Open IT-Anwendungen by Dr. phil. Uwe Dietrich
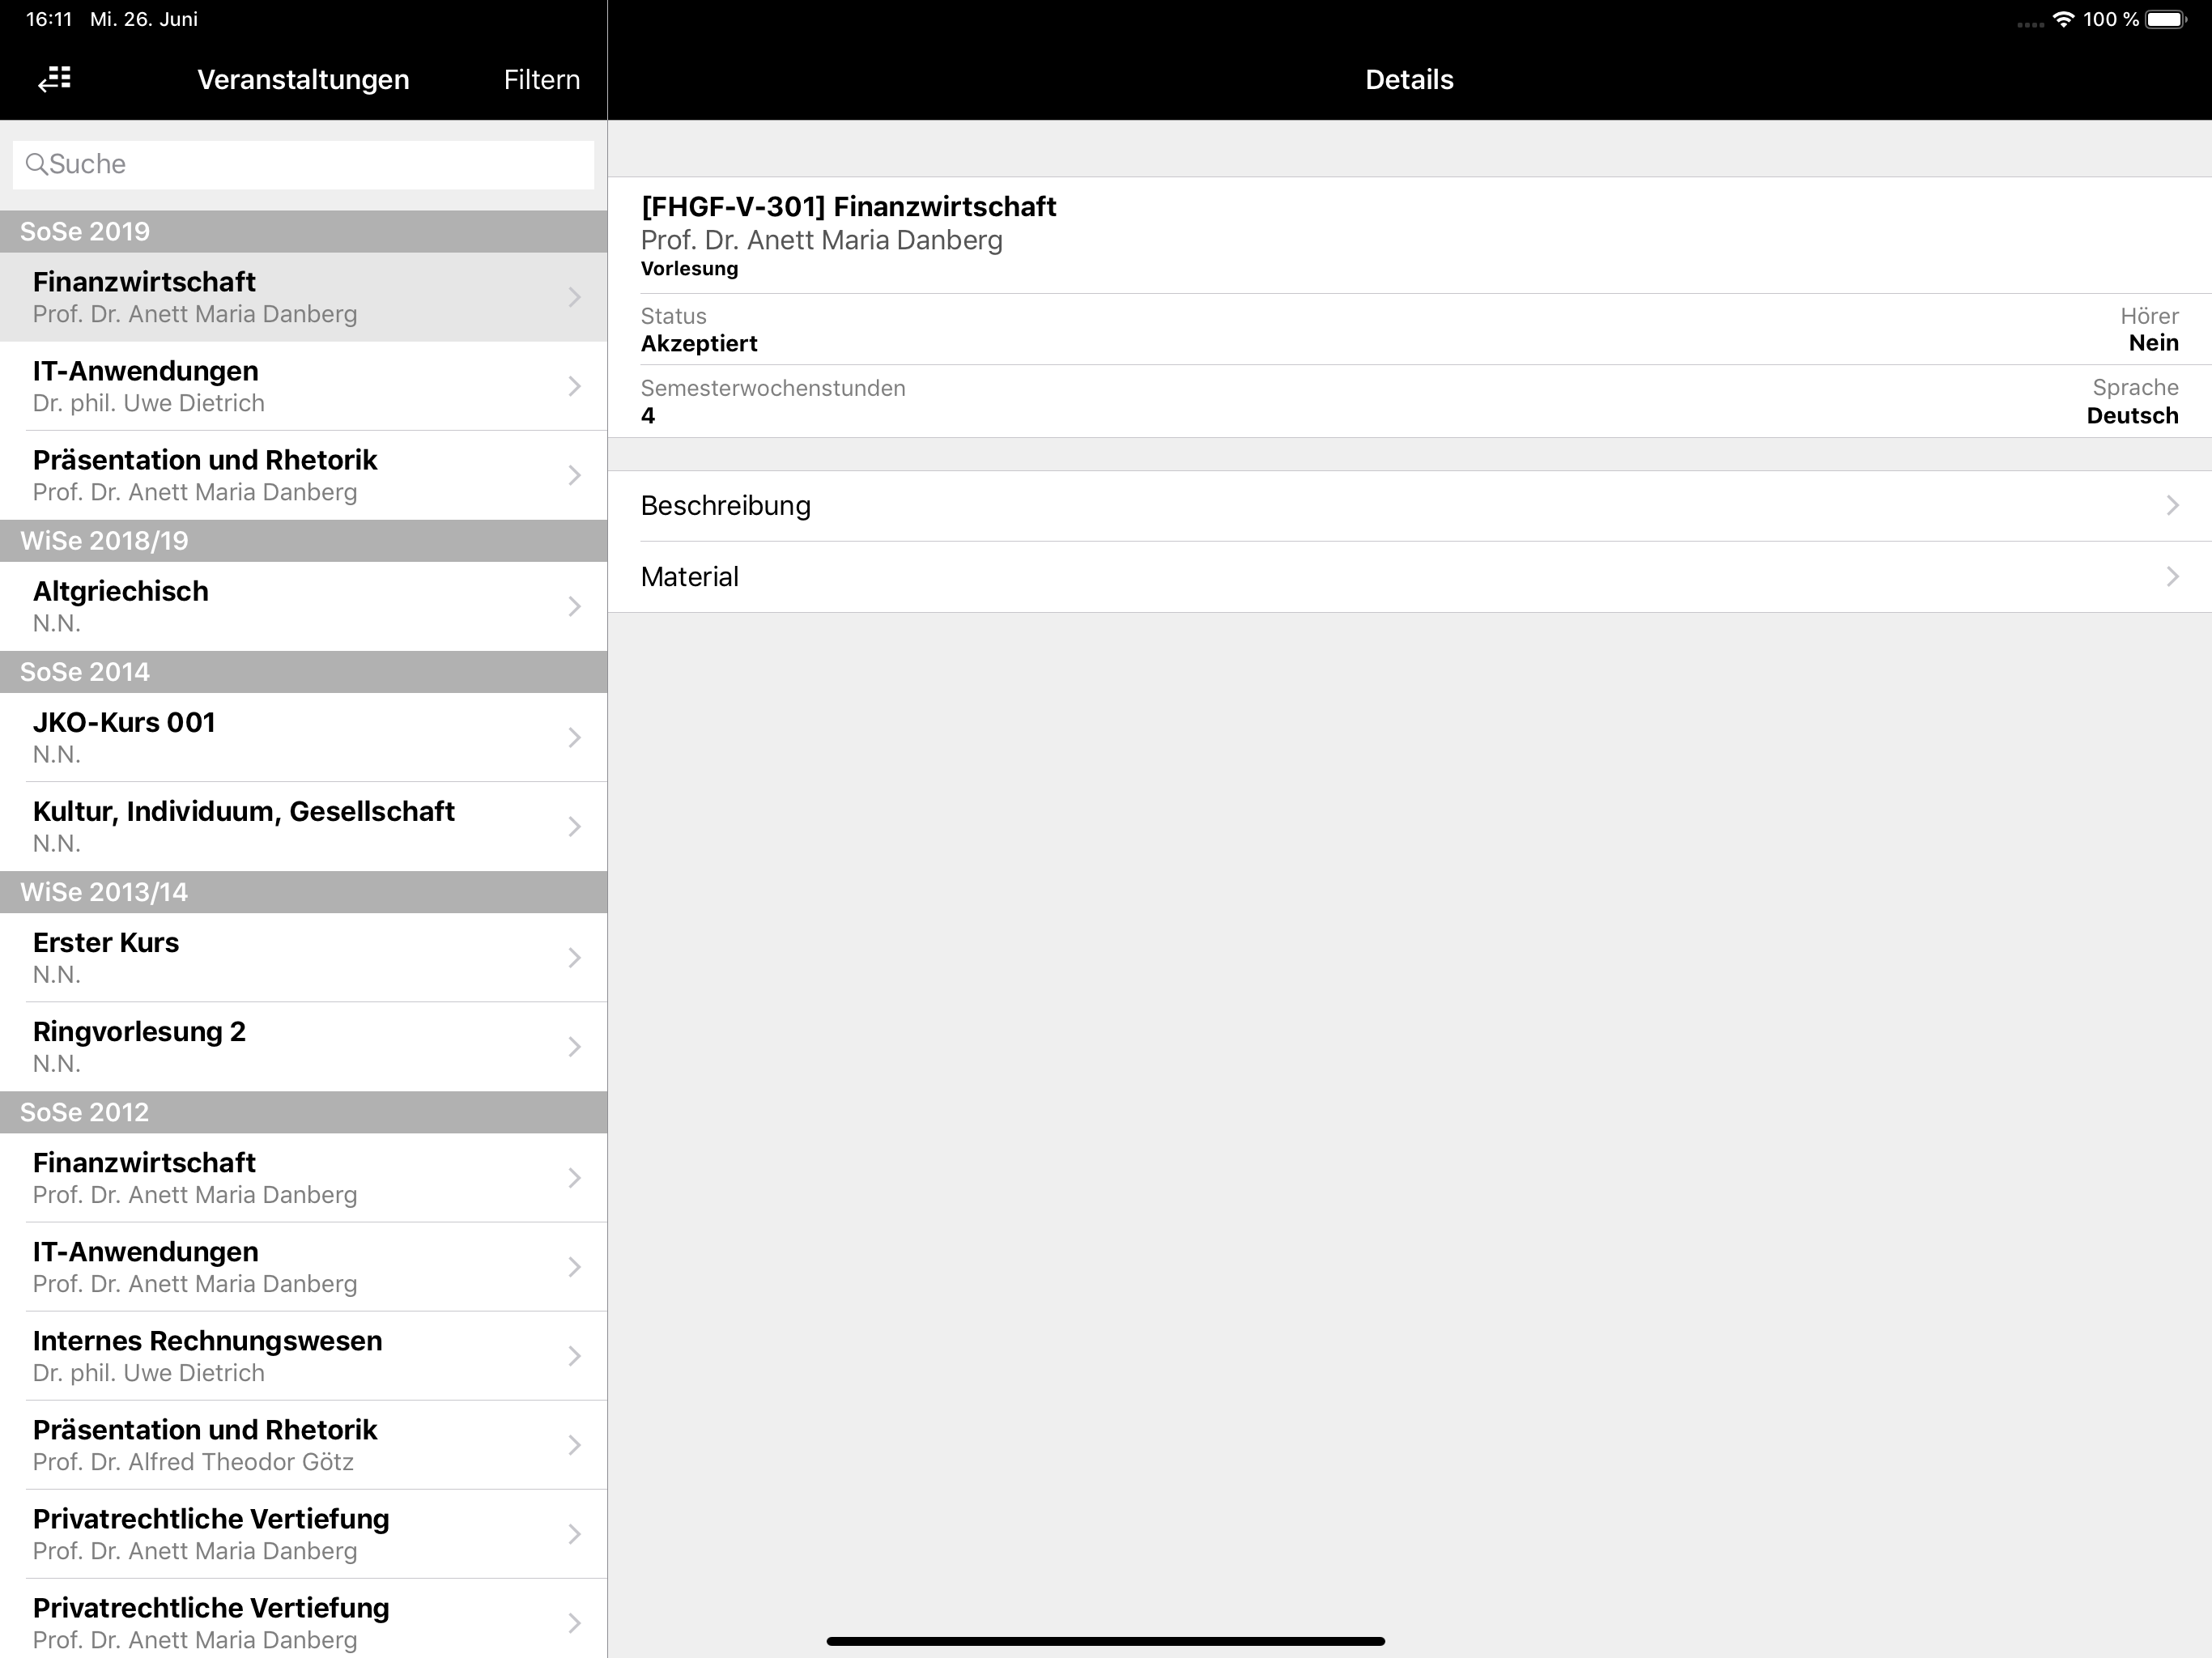 point(303,386)
